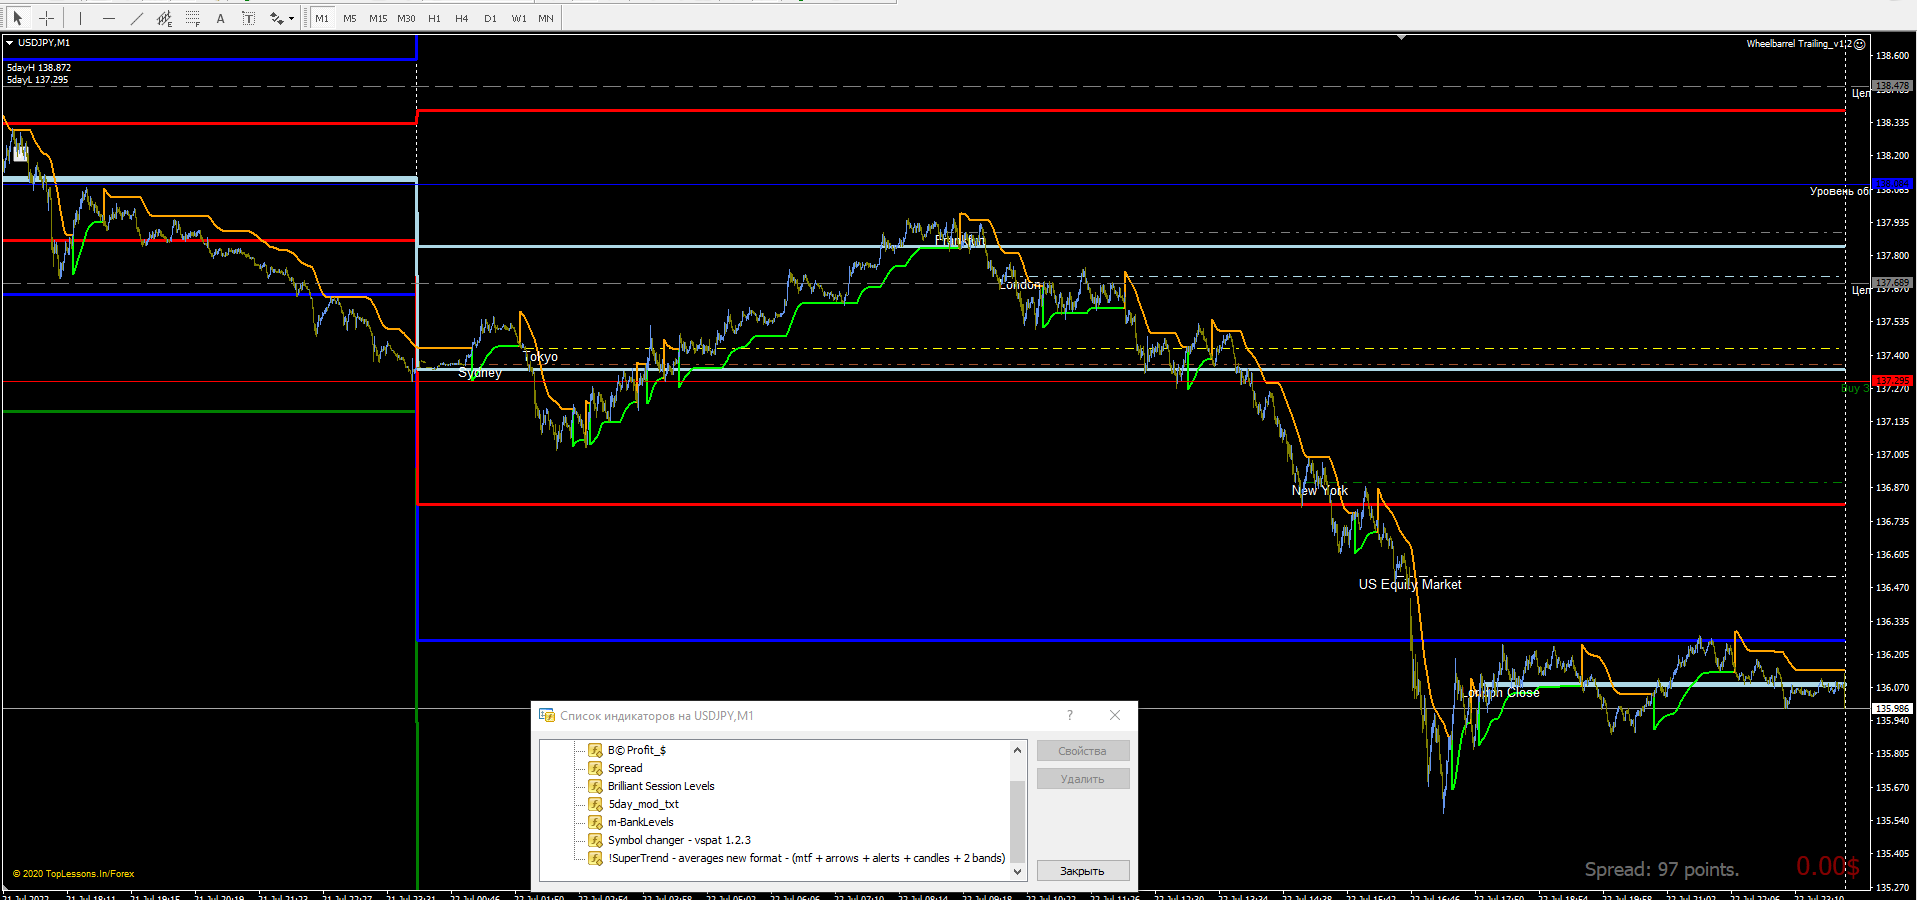The image size is (1917, 900).
Task: Select the text tool (letter A)
Action: point(221,18)
